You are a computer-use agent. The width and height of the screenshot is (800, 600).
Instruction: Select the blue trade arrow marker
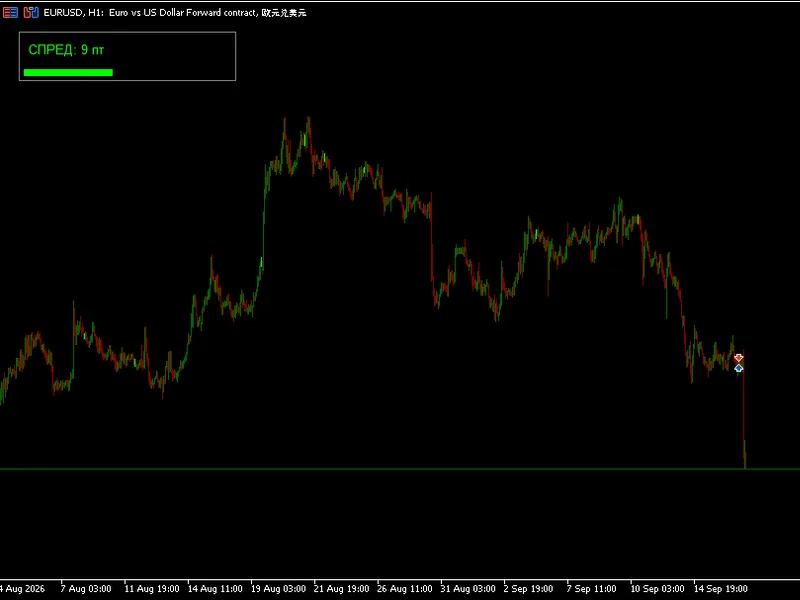point(738,368)
